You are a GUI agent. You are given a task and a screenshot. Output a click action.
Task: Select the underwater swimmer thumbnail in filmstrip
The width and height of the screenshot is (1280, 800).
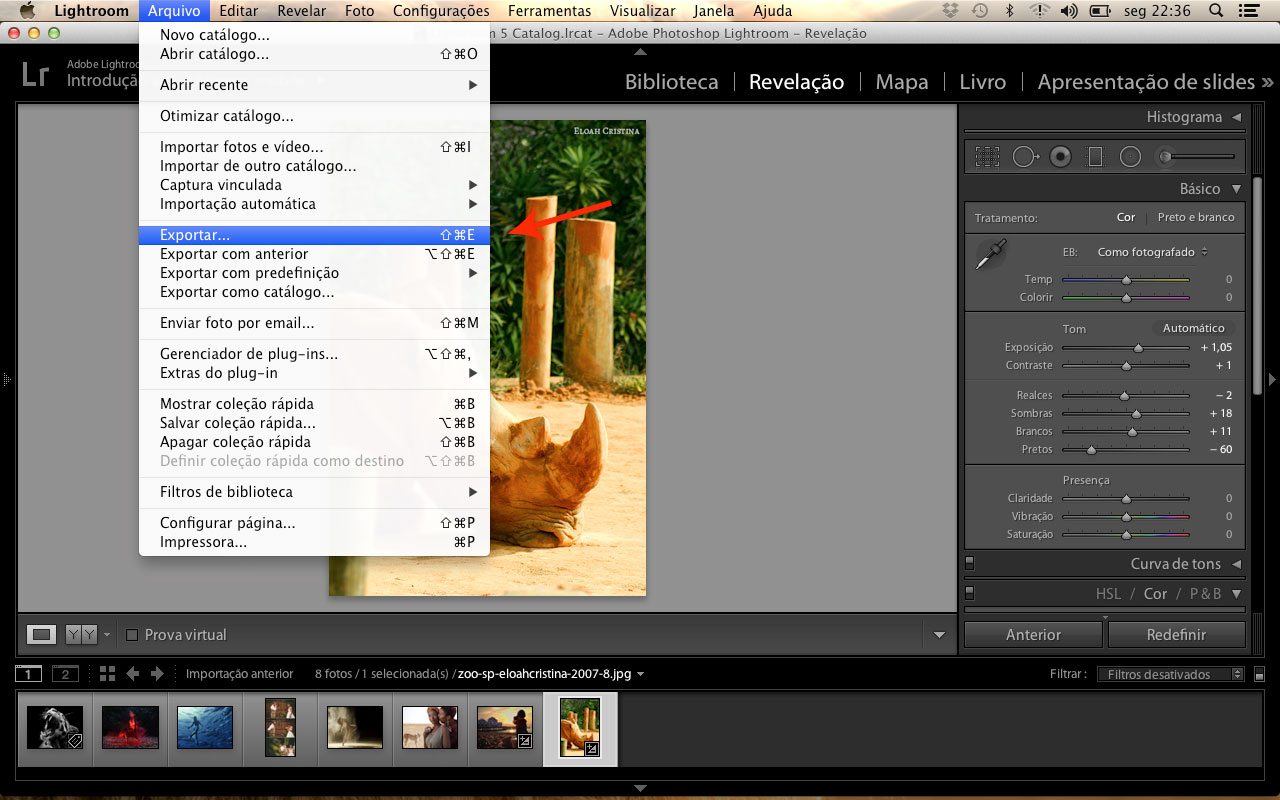(x=205, y=727)
